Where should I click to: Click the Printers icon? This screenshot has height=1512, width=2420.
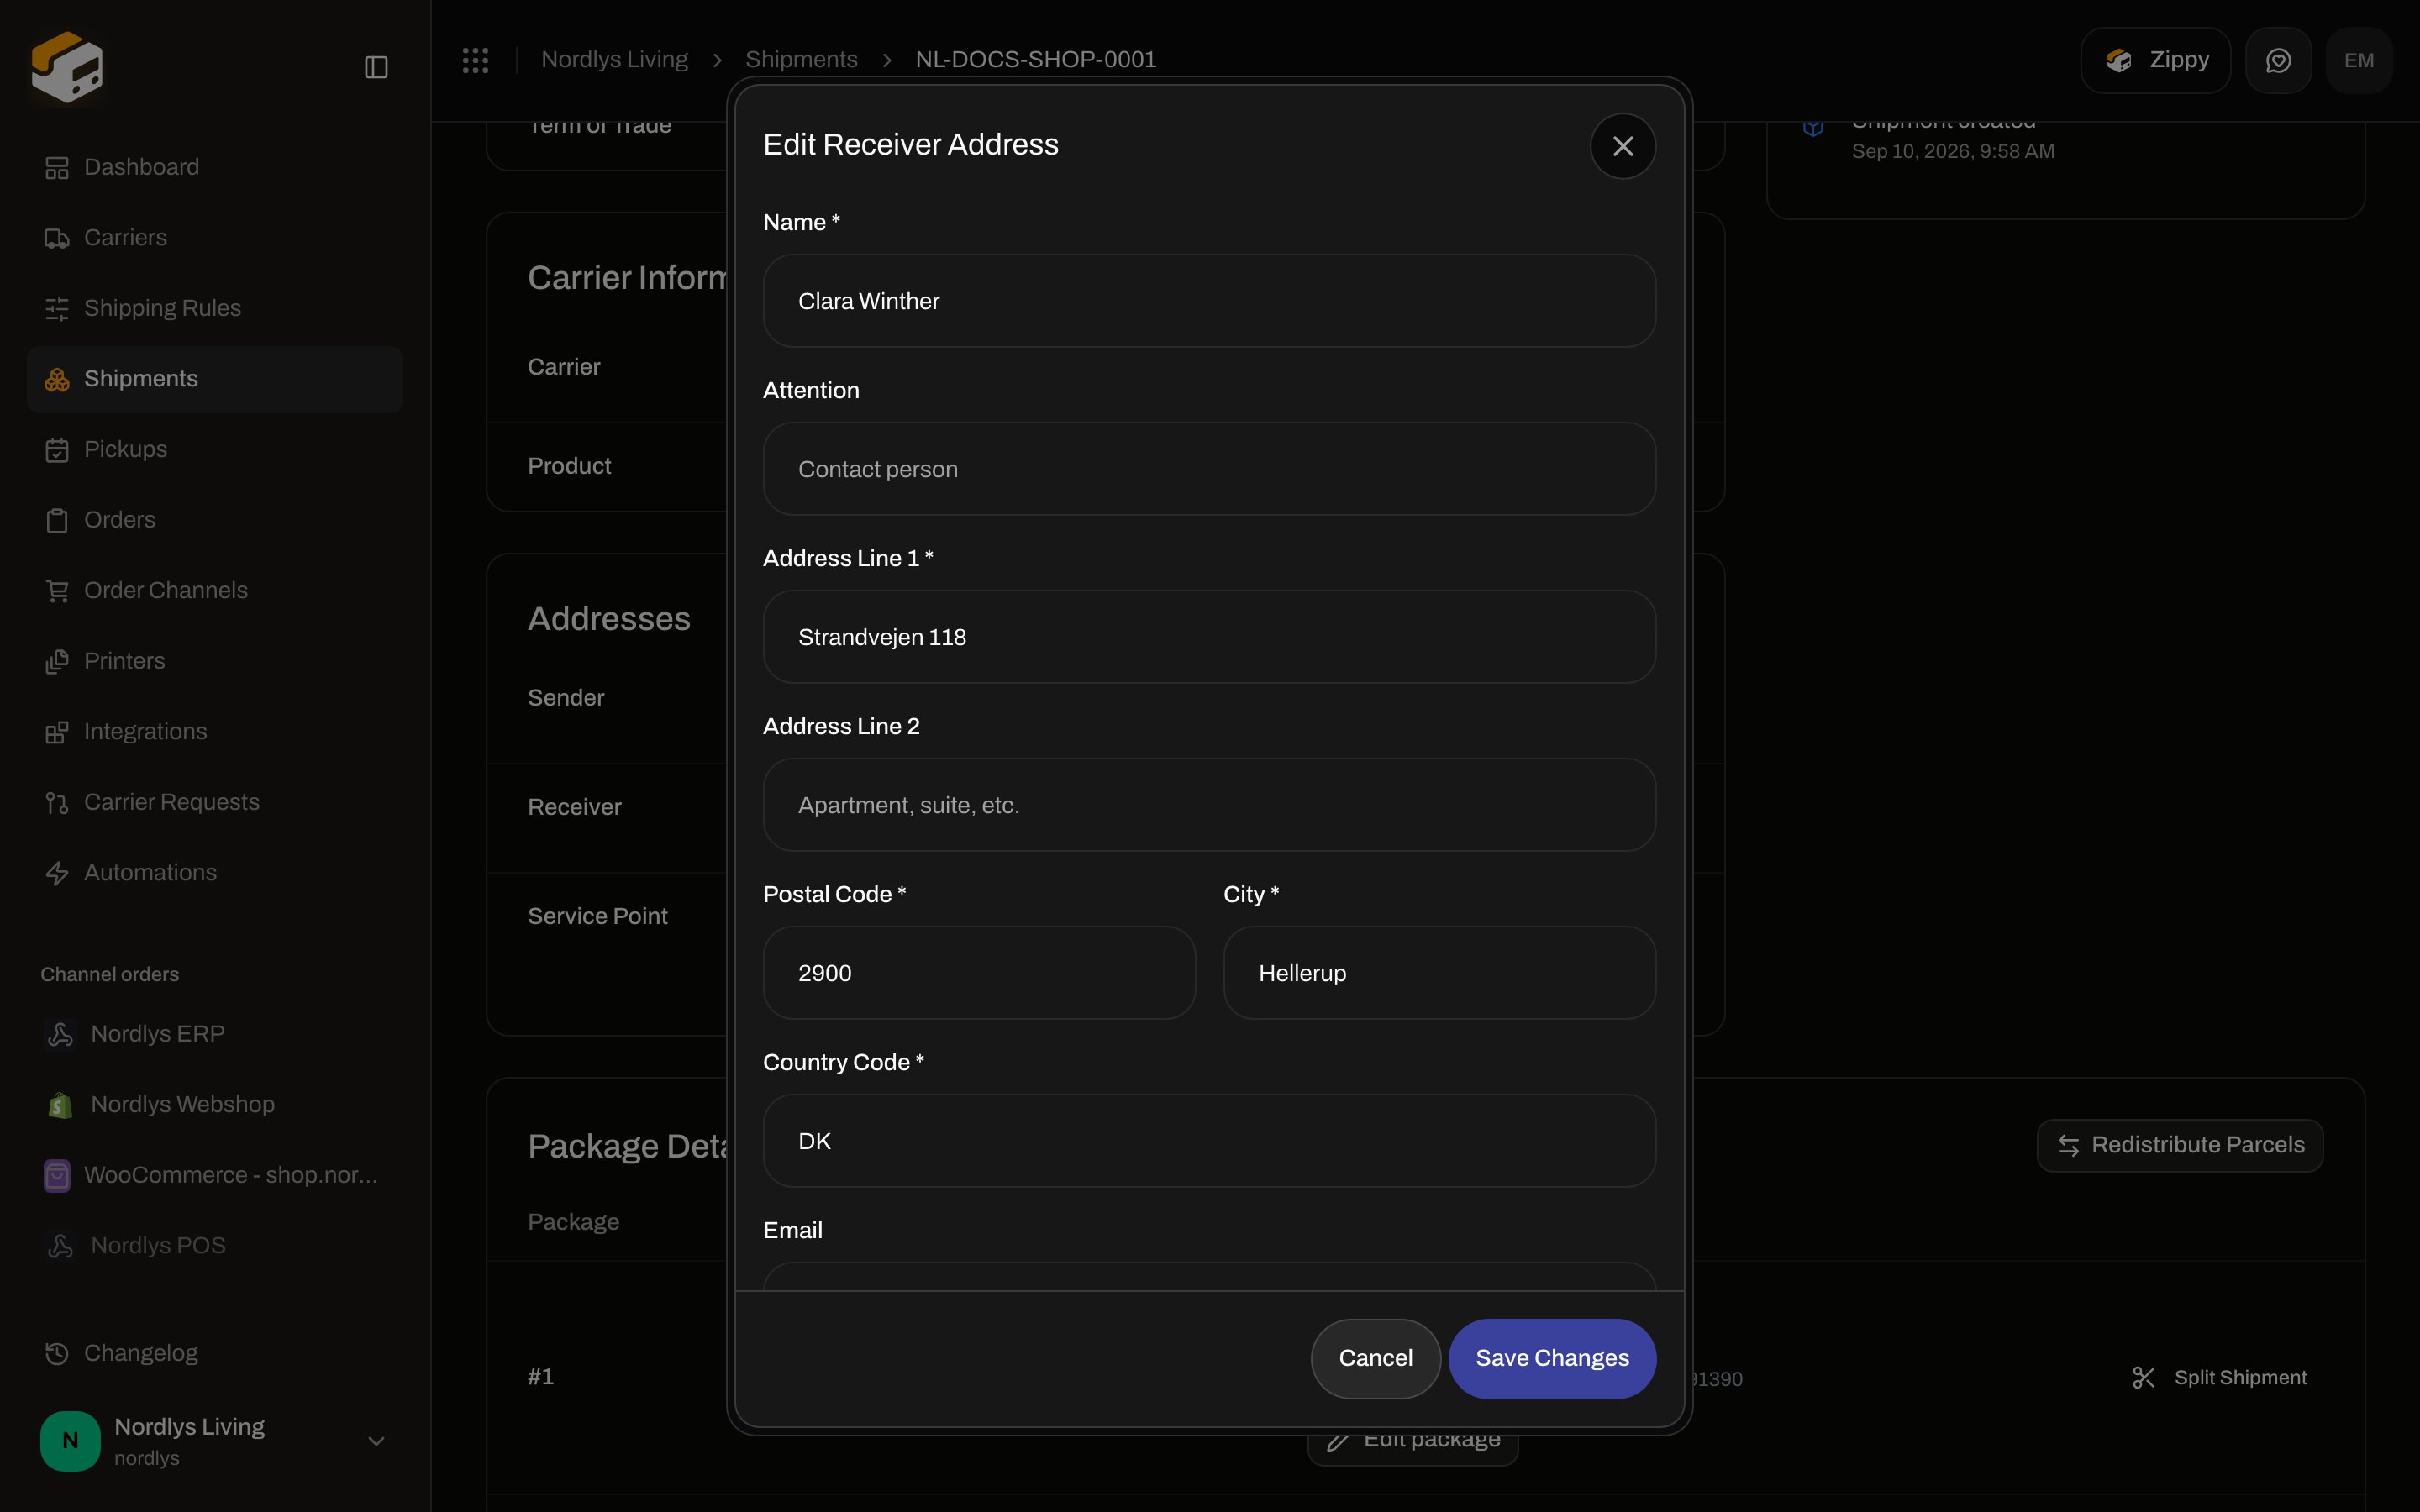click(x=57, y=662)
